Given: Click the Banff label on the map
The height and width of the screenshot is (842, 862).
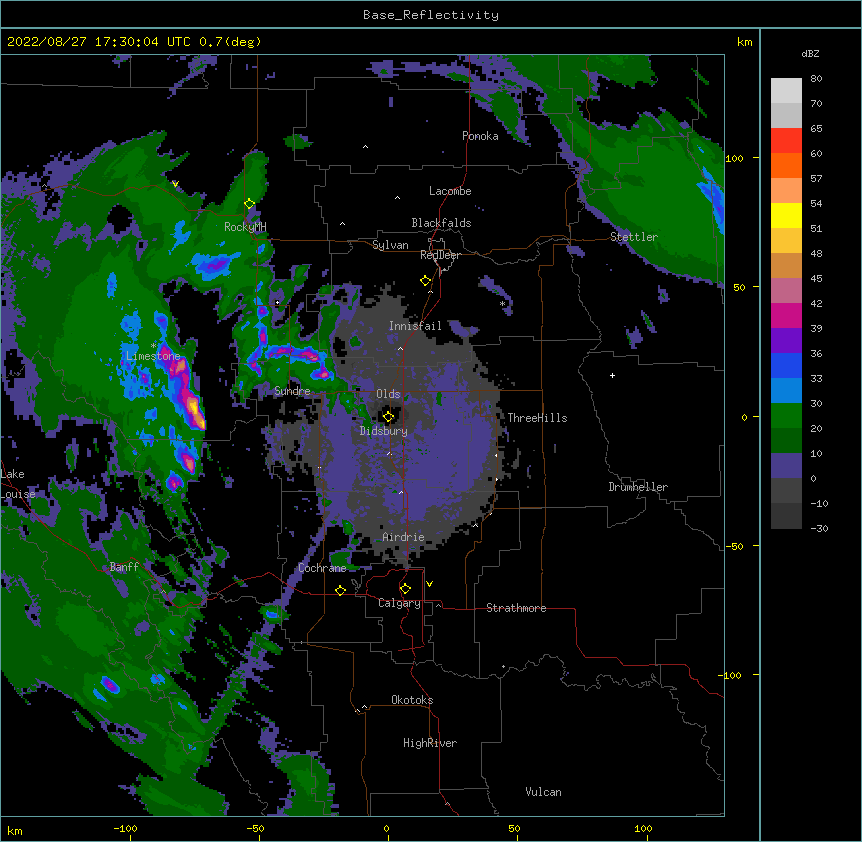Looking at the screenshot, I should pyautogui.click(x=124, y=567).
